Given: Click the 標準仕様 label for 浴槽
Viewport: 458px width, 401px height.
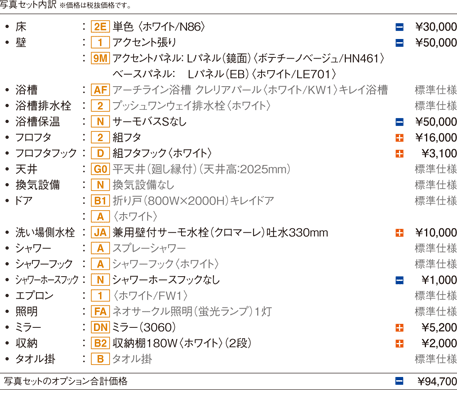Looking at the screenshot, I should coord(436,90).
